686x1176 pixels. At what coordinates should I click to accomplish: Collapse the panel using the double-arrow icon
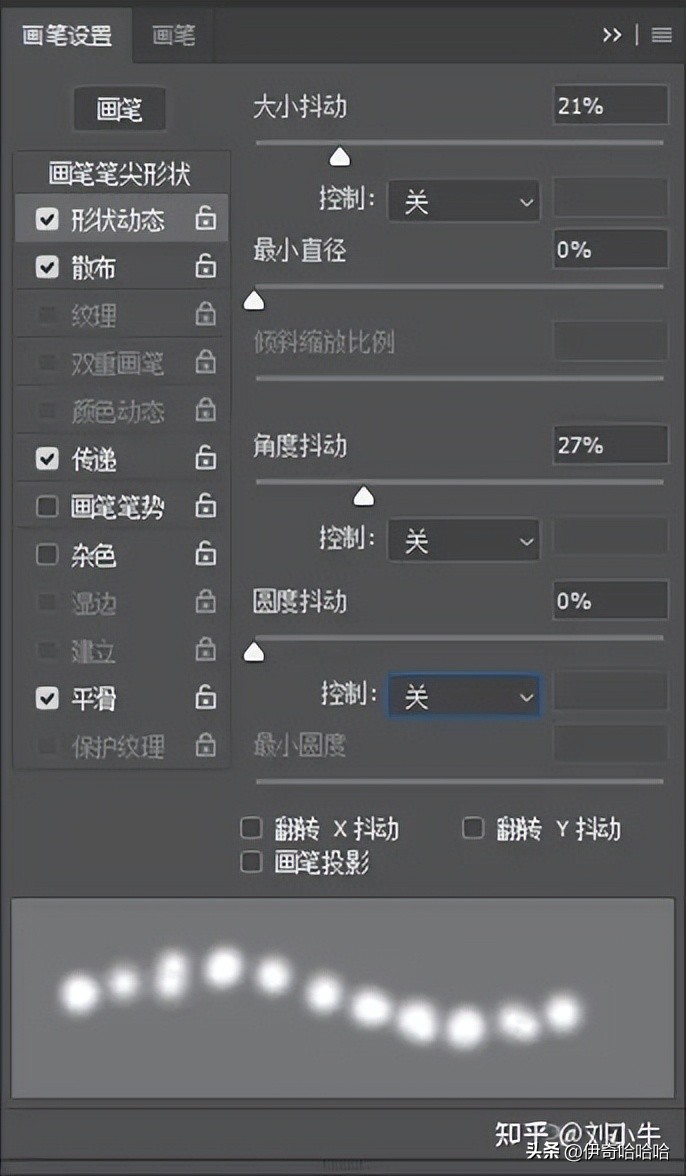coord(613,34)
